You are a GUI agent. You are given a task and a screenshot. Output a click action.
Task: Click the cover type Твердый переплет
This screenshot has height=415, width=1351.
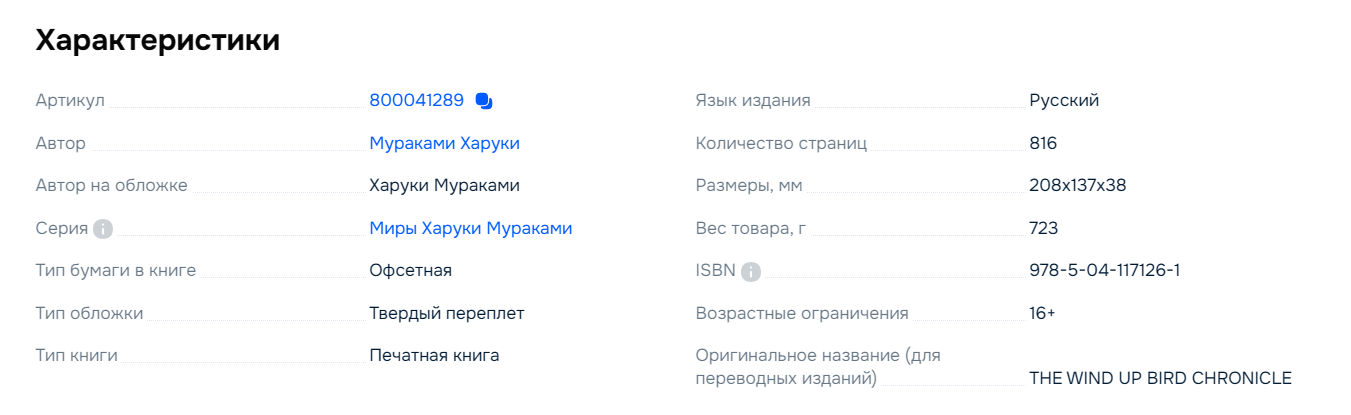pyautogui.click(x=447, y=313)
